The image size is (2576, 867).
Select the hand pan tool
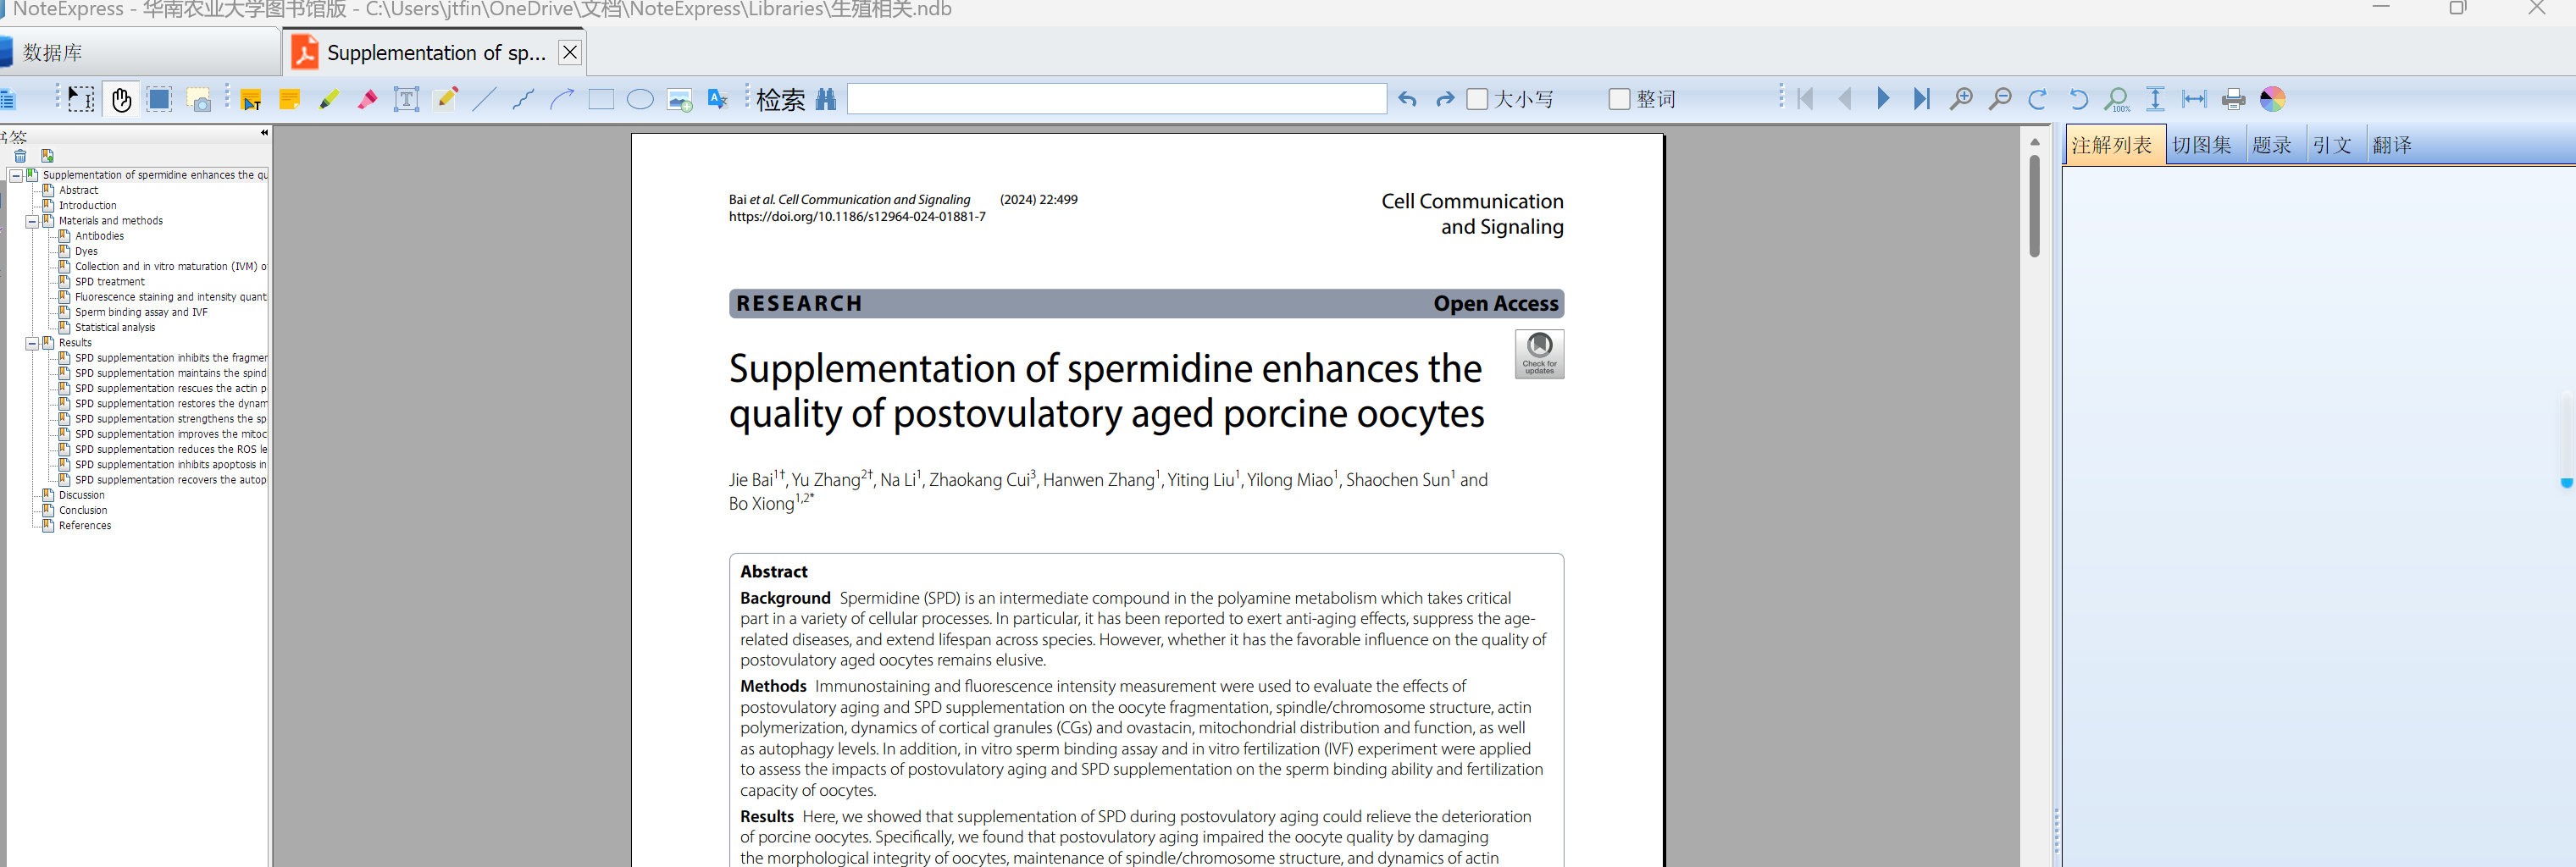pyautogui.click(x=121, y=99)
